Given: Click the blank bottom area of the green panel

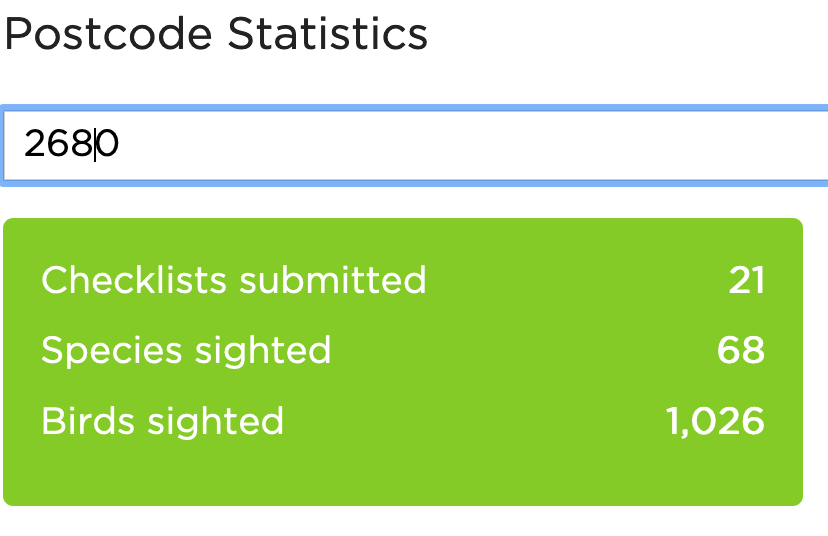Looking at the screenshot, I should [400, 475].
